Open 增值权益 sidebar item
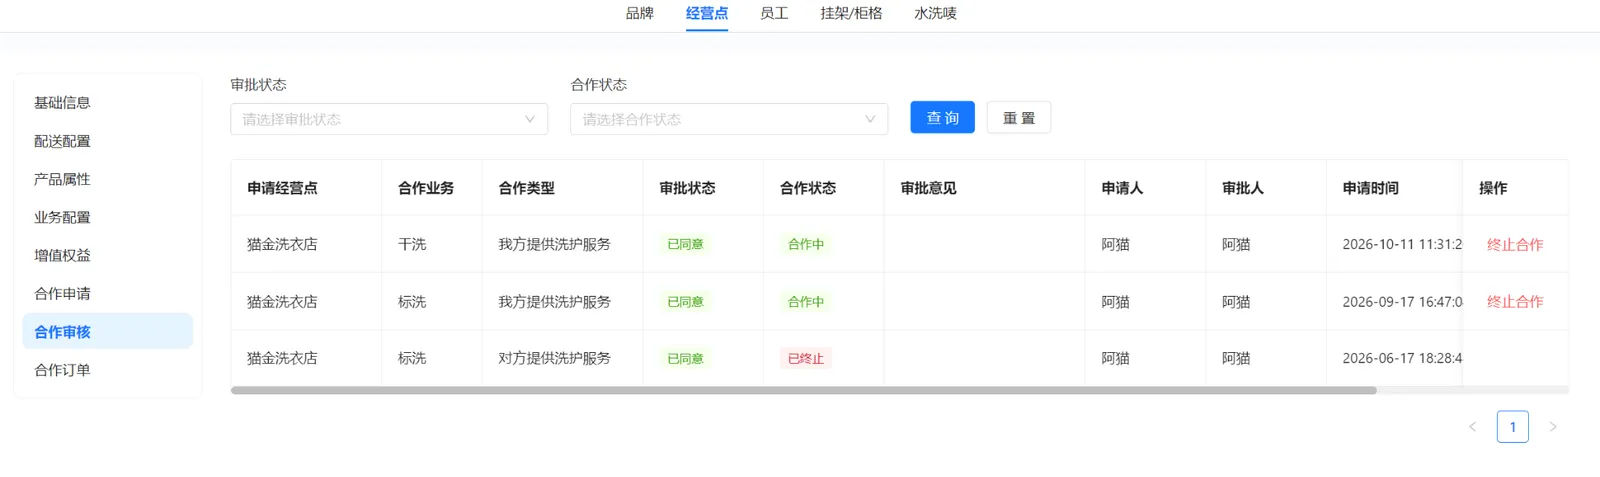This screenshot has height=477, width=1600. pyautogui.click(x=107, y=255)
